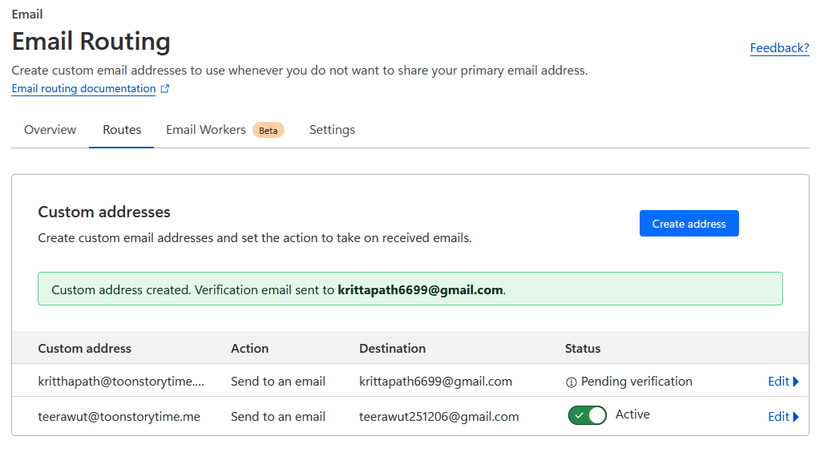Screen dimensions: 828x449
Task: Click the Create address button
Action: [689, 224]
